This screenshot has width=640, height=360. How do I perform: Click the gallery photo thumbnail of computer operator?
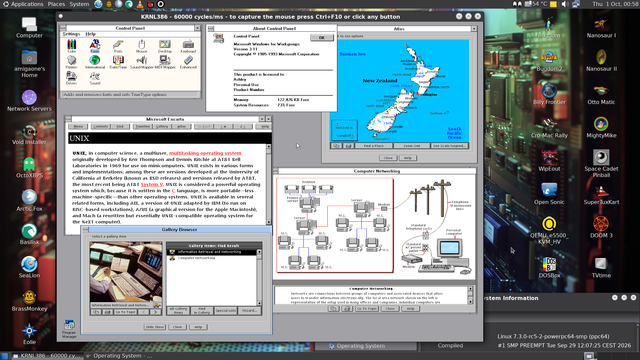coord(126,272)
